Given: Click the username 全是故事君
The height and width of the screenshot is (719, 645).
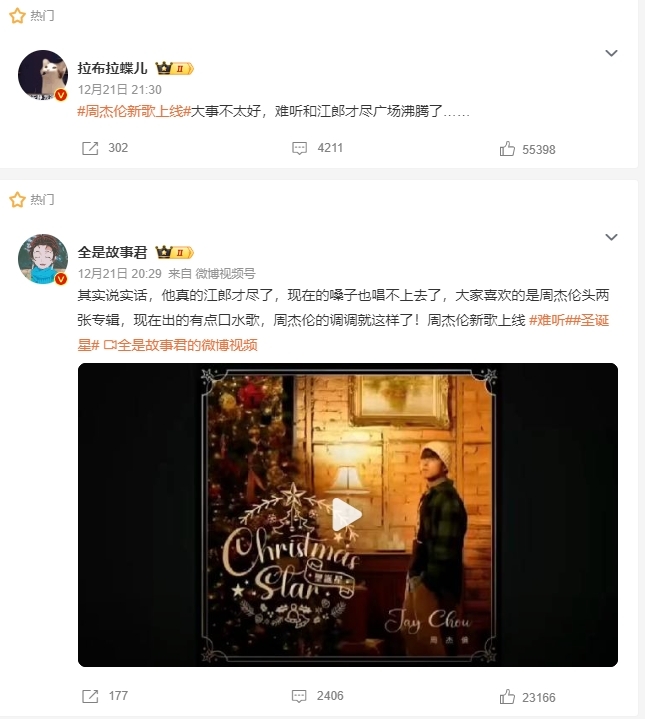Looking at the screenshot, I should pos(112,252).
